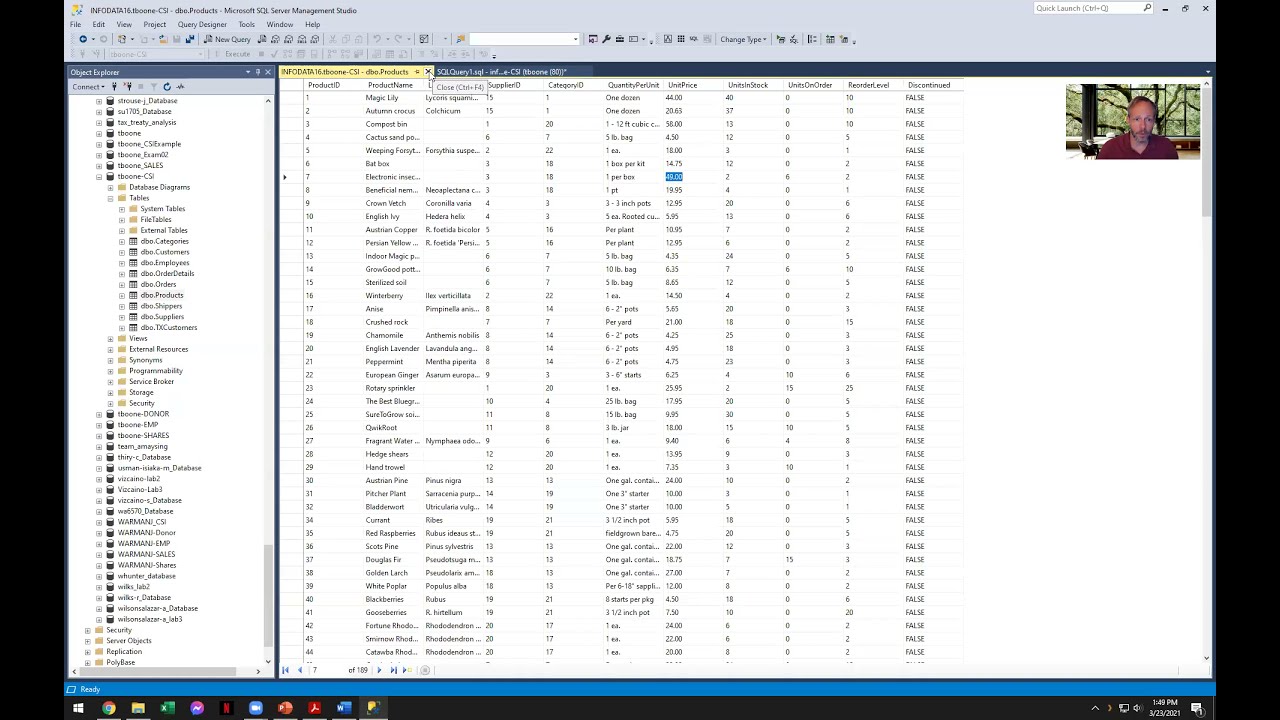Expand the Views folder node
This screenshot has width=1280, height=720.
pos(110,338)
